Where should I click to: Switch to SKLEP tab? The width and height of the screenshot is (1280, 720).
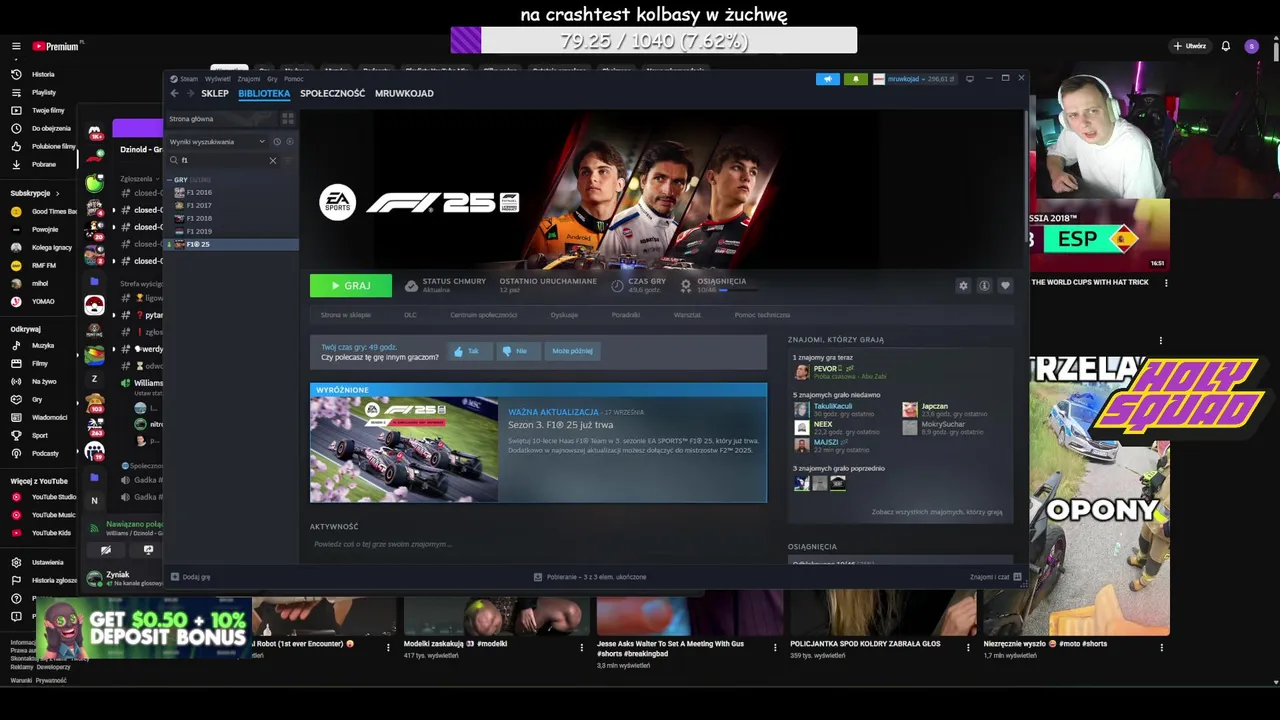215,93
